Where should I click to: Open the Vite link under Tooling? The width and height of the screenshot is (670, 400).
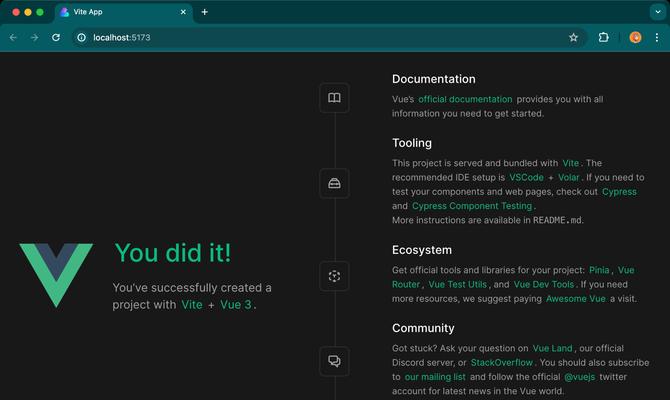click(570, 163)
